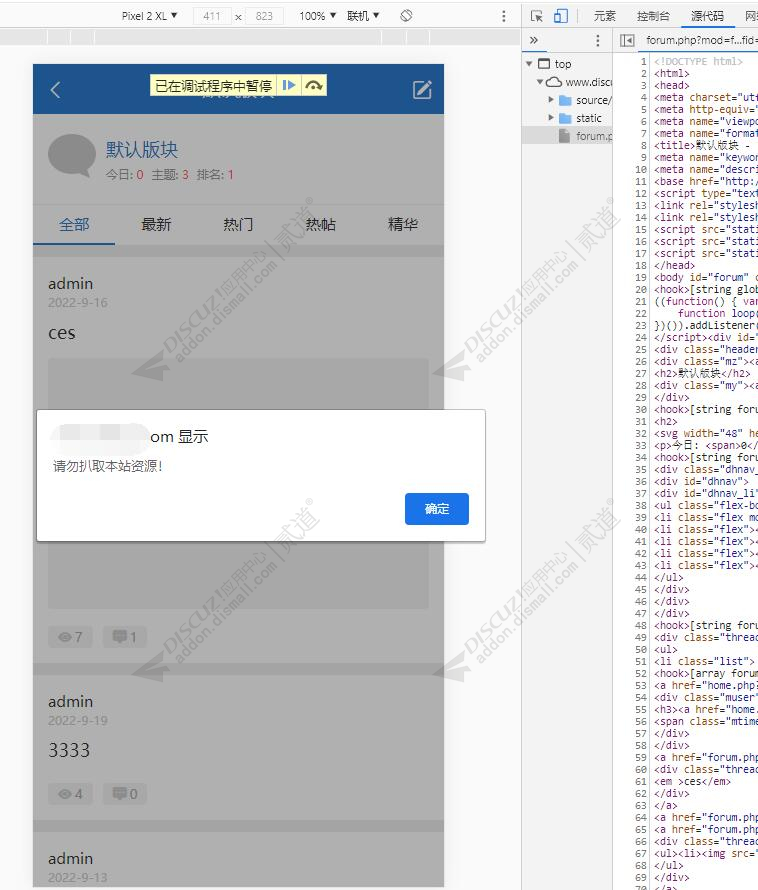The width and height of the screenshot is (758, 890).
Task: Click line number 20 in gutter
Action: pos(641,289)
